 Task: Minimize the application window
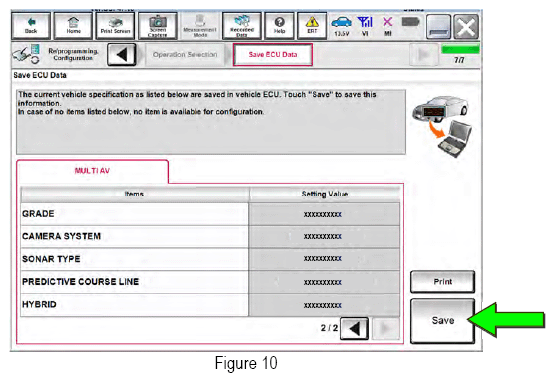[x=439, y=27]
